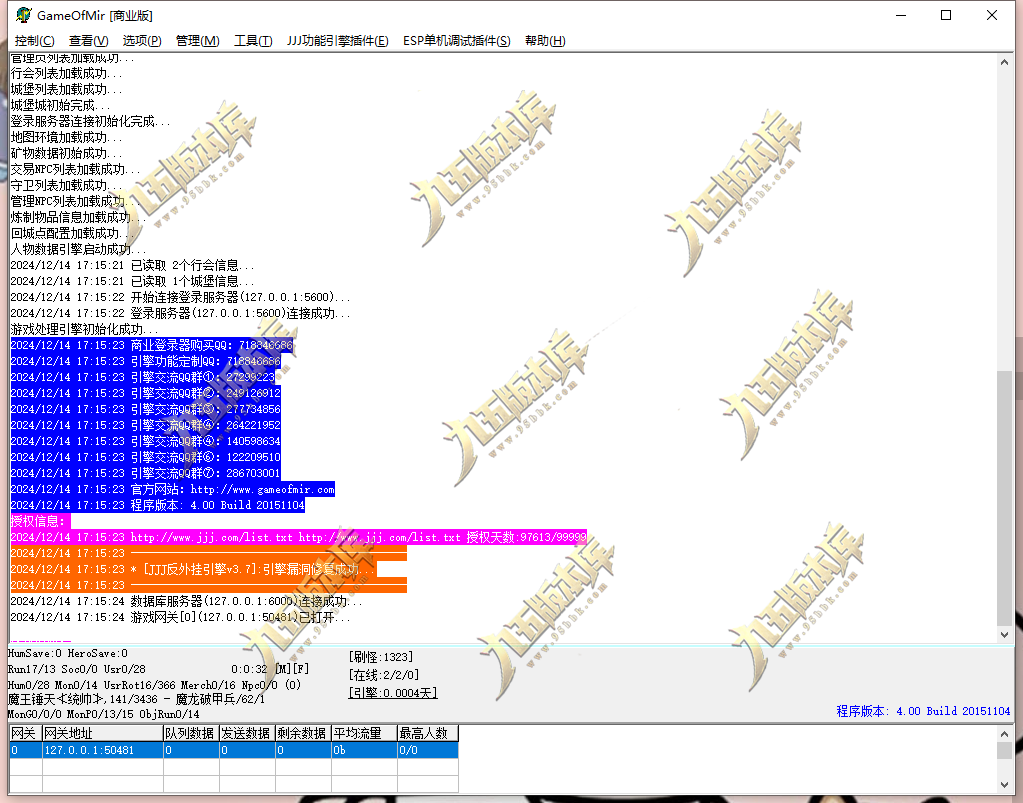This screenshot has width=1023, height=803.
Task: Click the 队列数据 column header
Action: click(191, 734)
